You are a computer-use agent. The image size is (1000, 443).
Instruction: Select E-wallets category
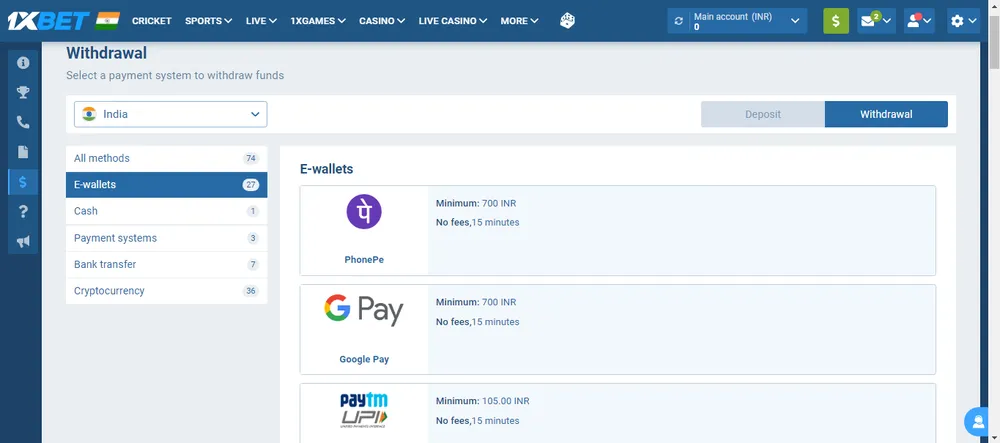coord(166,185)
